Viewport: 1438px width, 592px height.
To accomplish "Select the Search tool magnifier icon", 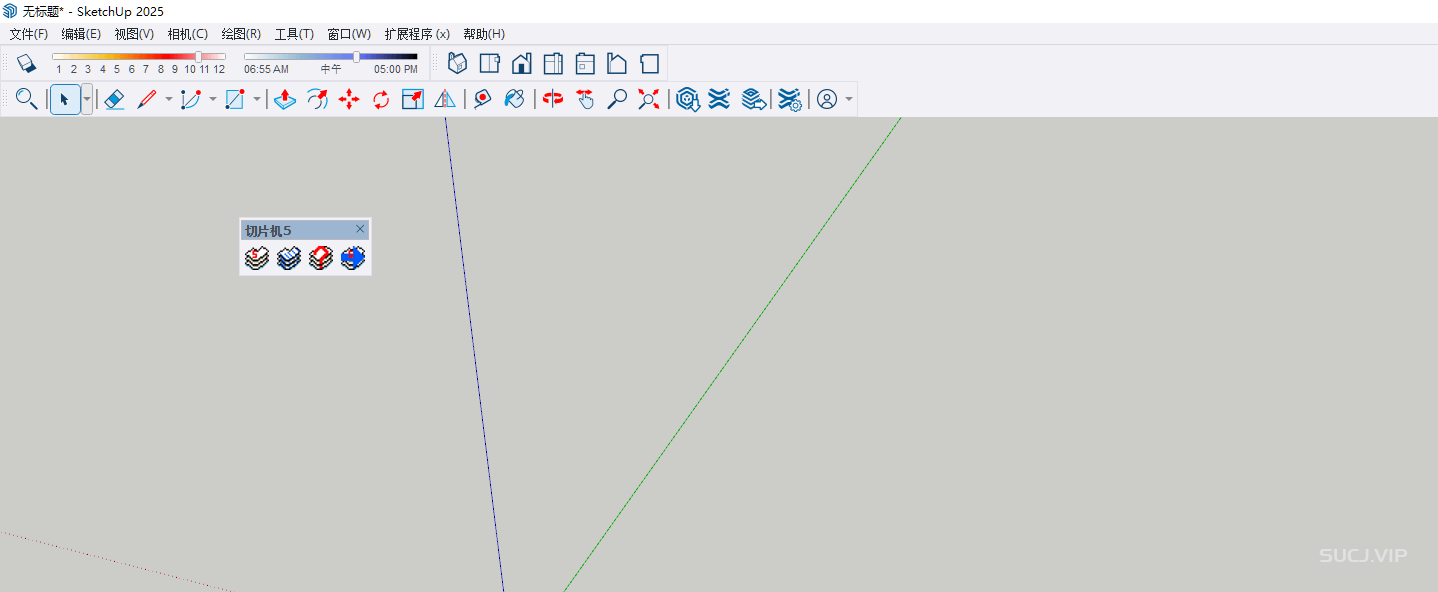I will [27, 99].
